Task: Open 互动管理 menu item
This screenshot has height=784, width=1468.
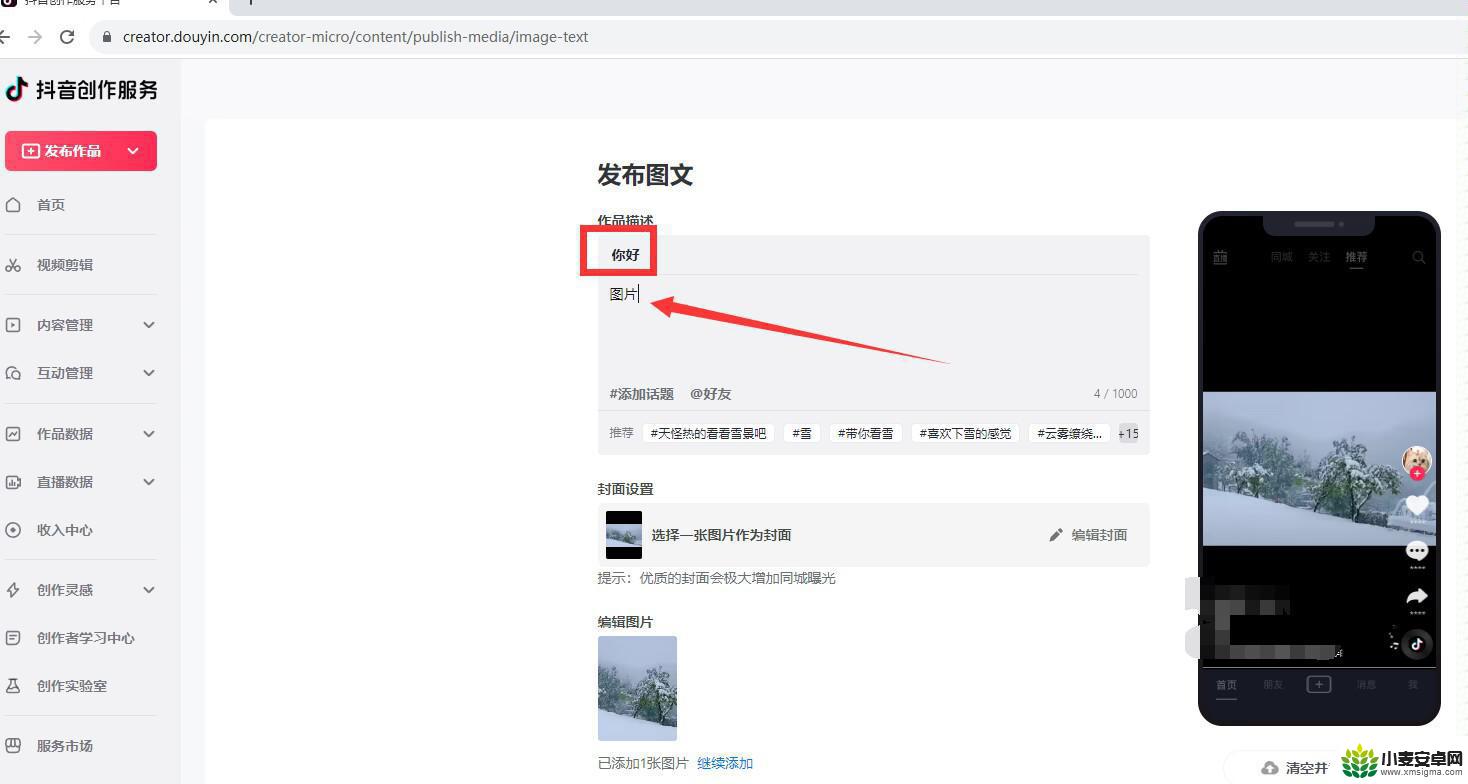Action: (65, 373)
